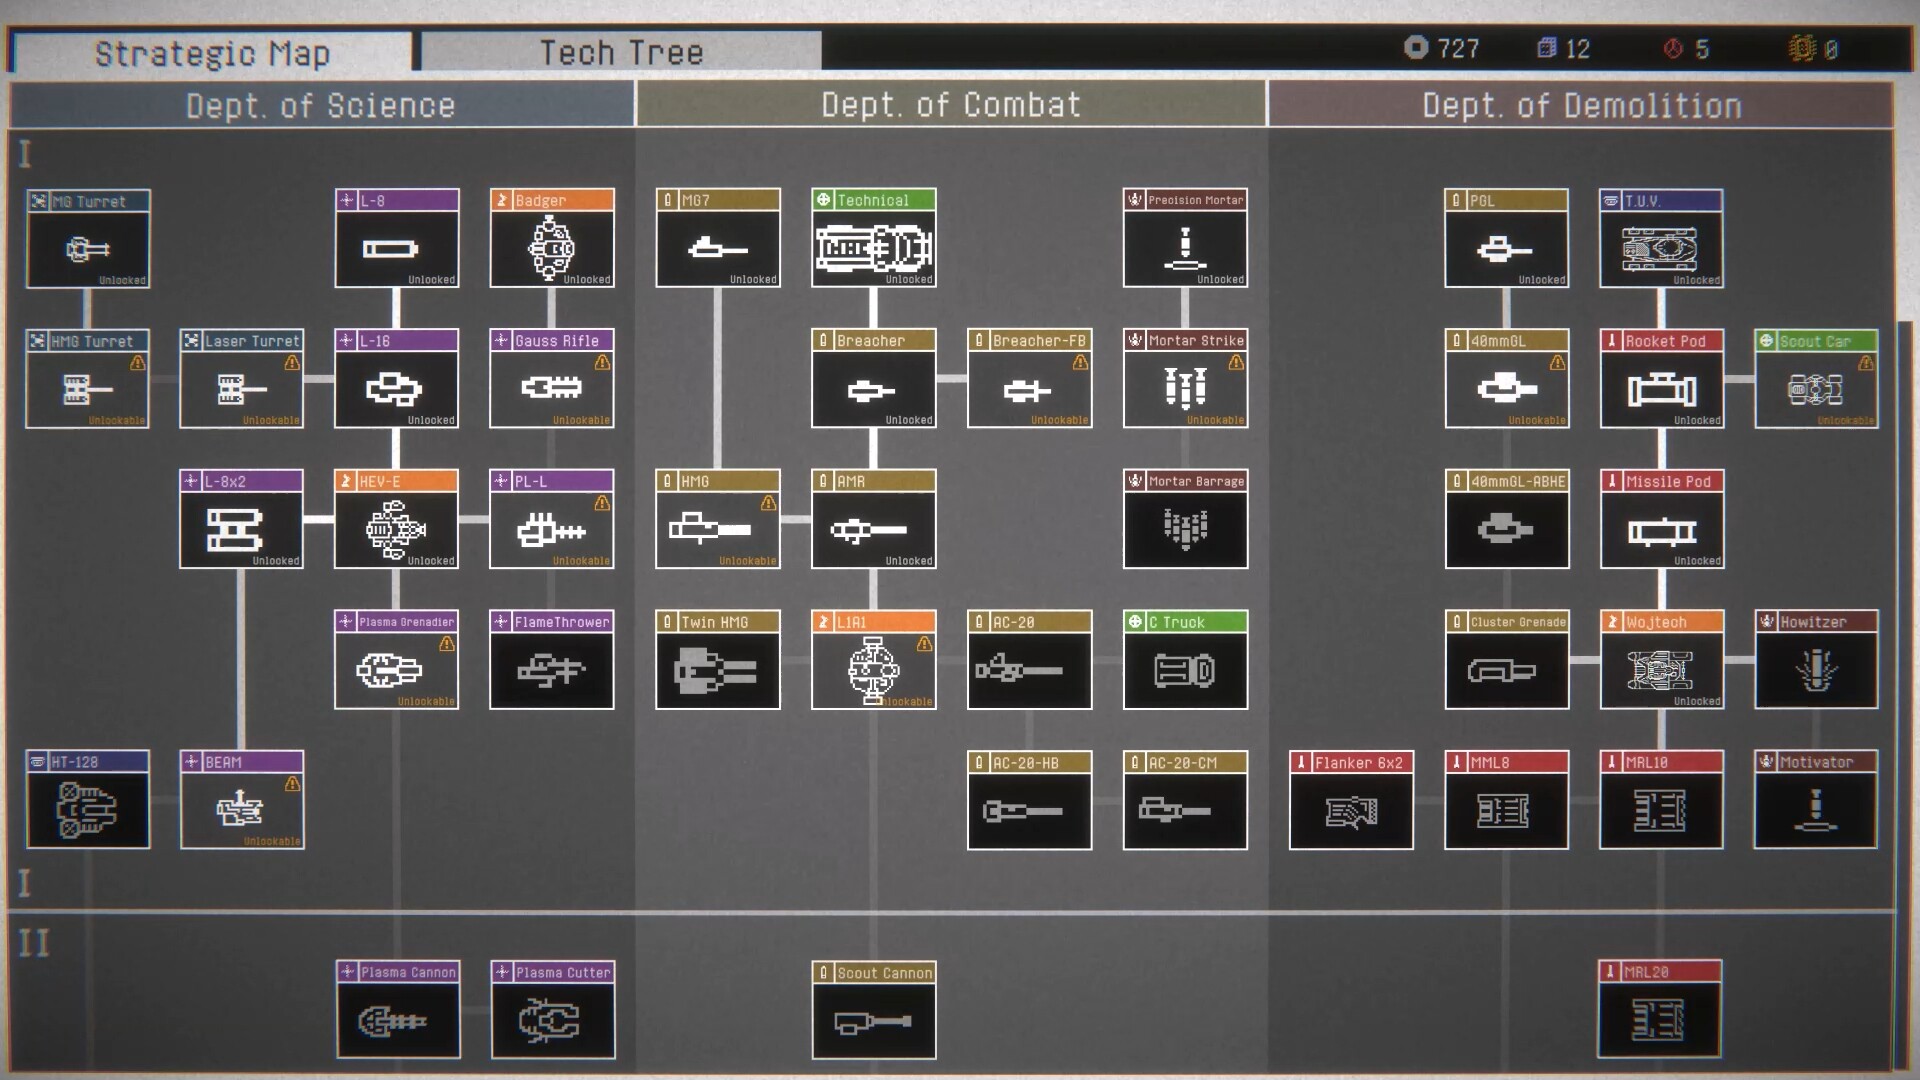
Task: Select the Howitzer artillery node
Action: pyautogui.click(x=1815, y=660)
